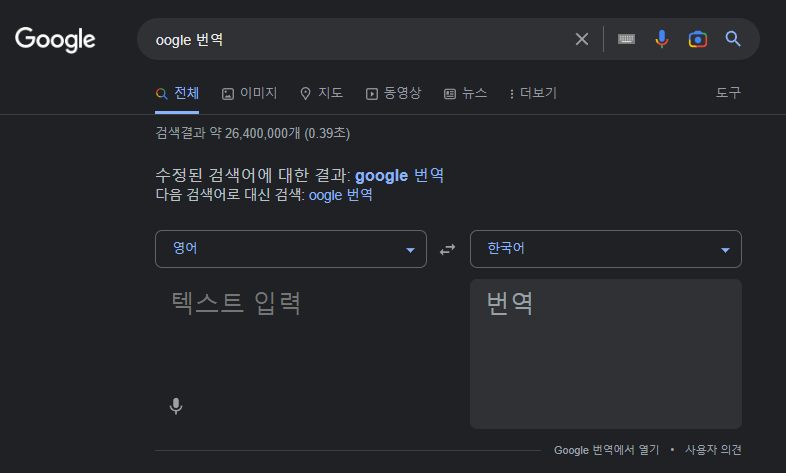Click the 사용자 의견 feedback link
786x473 pixels.
(713, 450)
